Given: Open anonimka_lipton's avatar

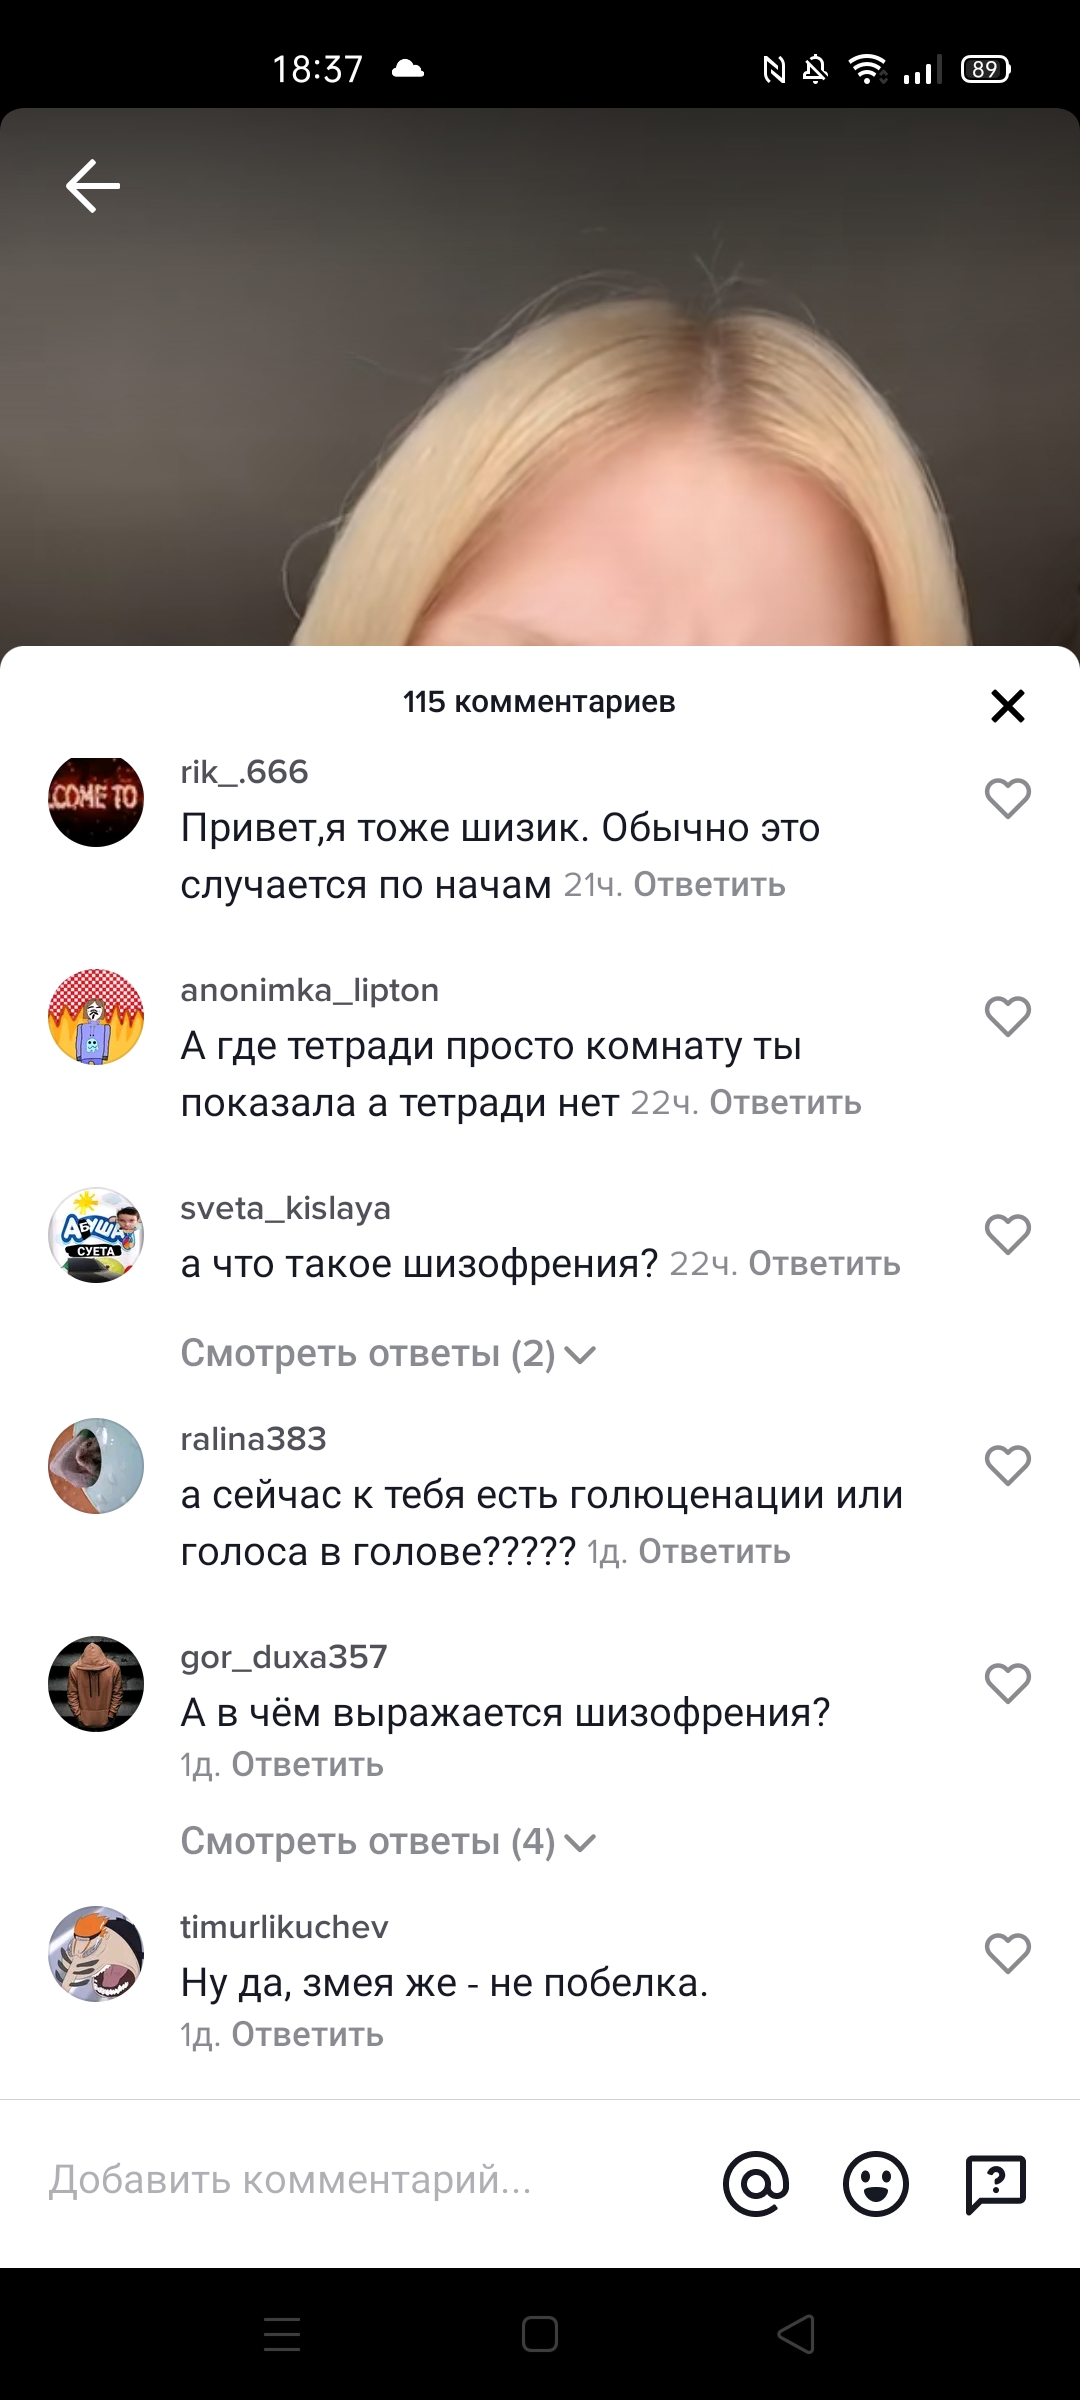Looking at the screenshot, I should 96,1017.
